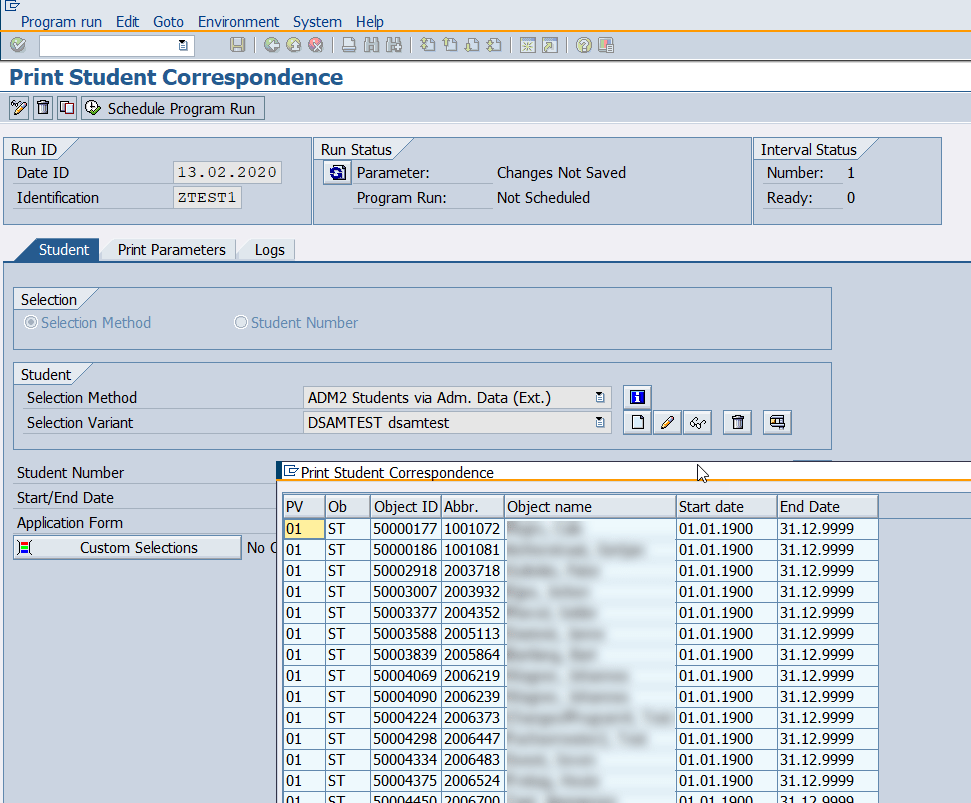Open the Environment menu
Image resolution: width=971 pixels, height=803 pixels.
point(238,21)
